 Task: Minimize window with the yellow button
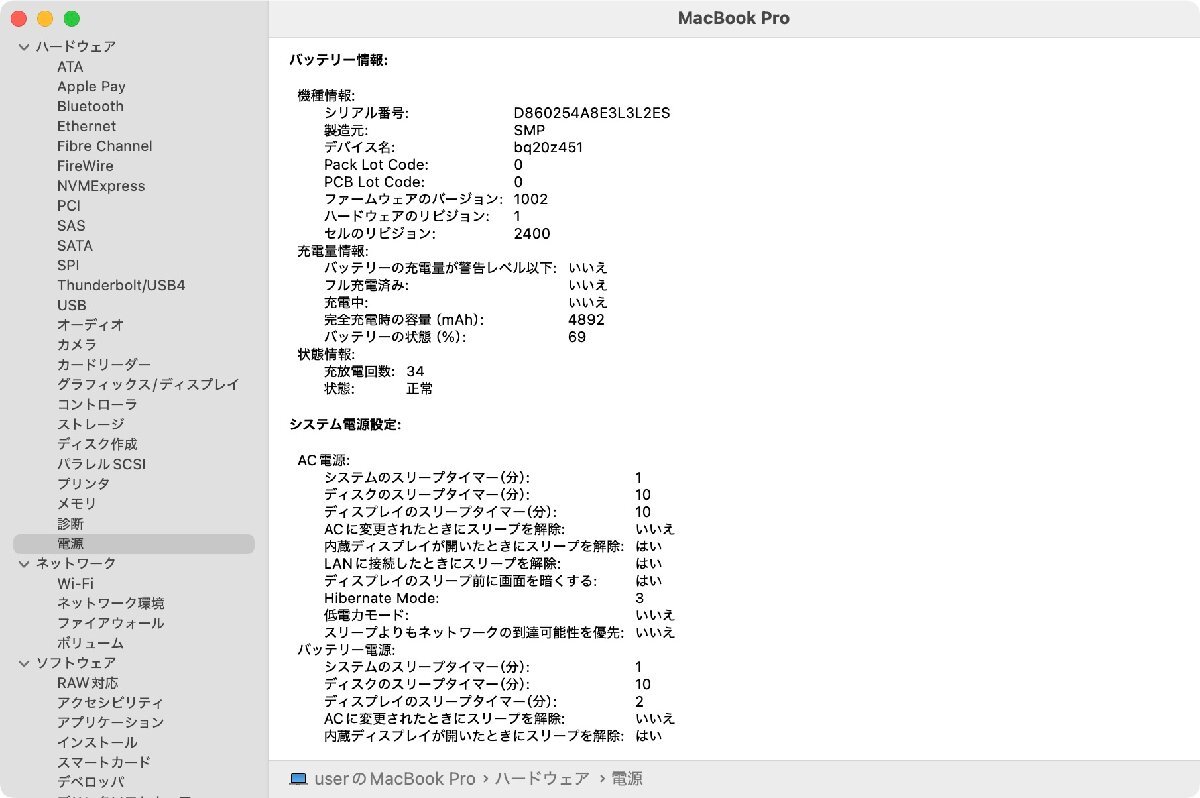pos(45,19)
